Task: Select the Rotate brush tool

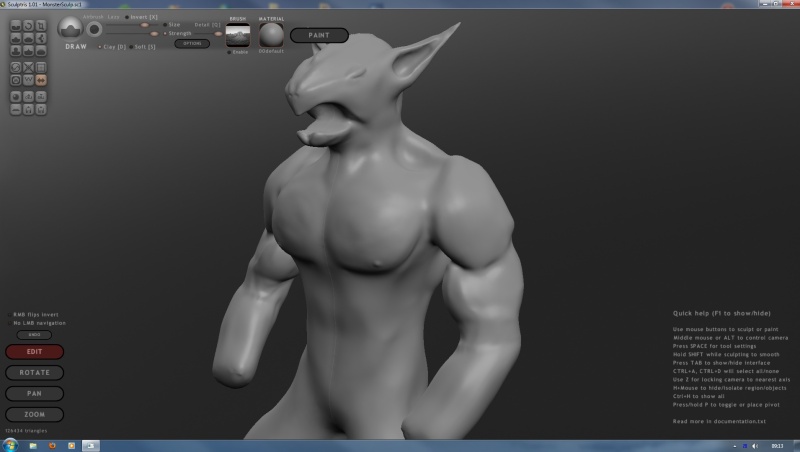Action: tap(29, 24)
